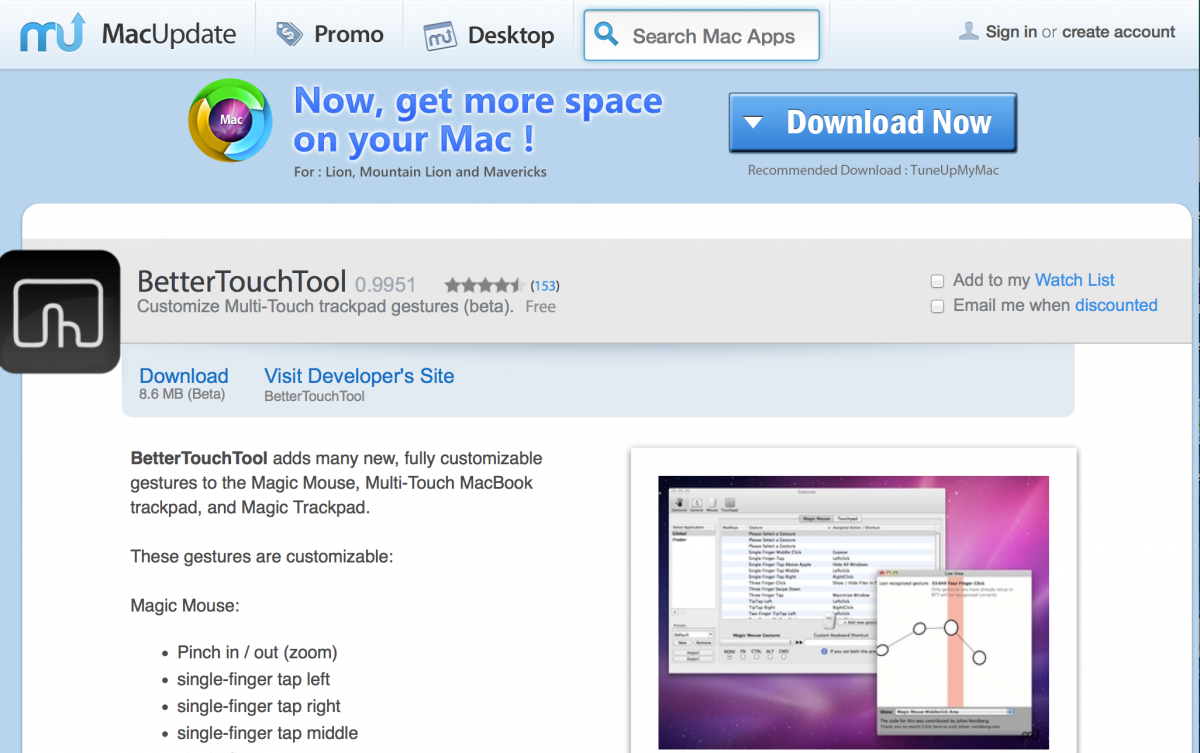This screenshot has width=1200, height=753.
Task: Click the search magnifier icon
Action: coord(606,35)
